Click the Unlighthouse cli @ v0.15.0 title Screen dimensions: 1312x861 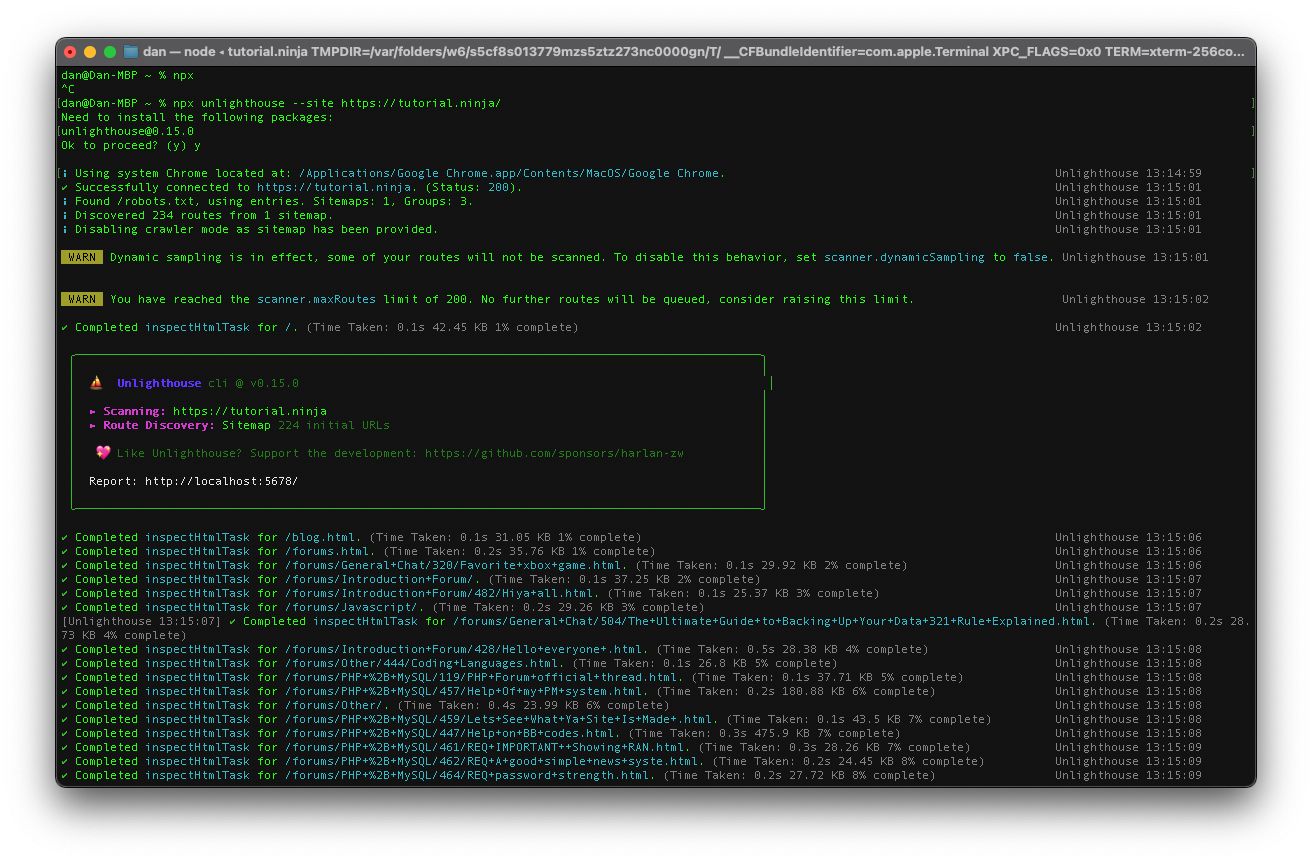coord(207,383)
